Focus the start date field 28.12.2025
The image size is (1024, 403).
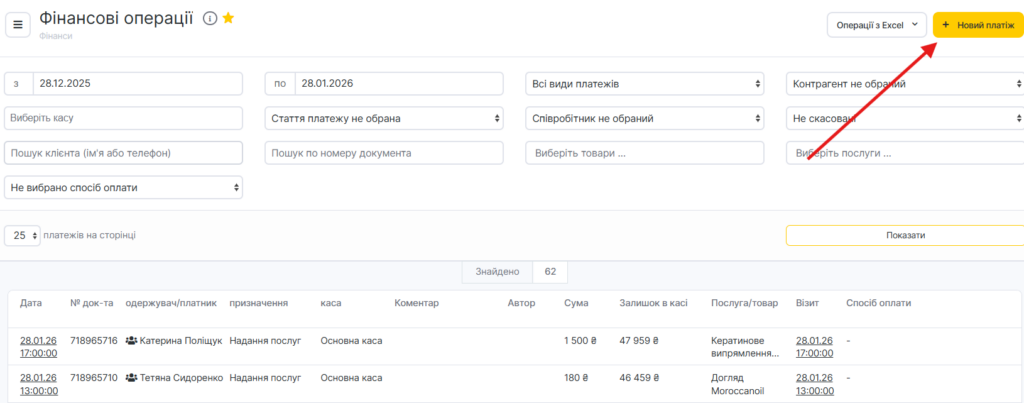(136, 84)
